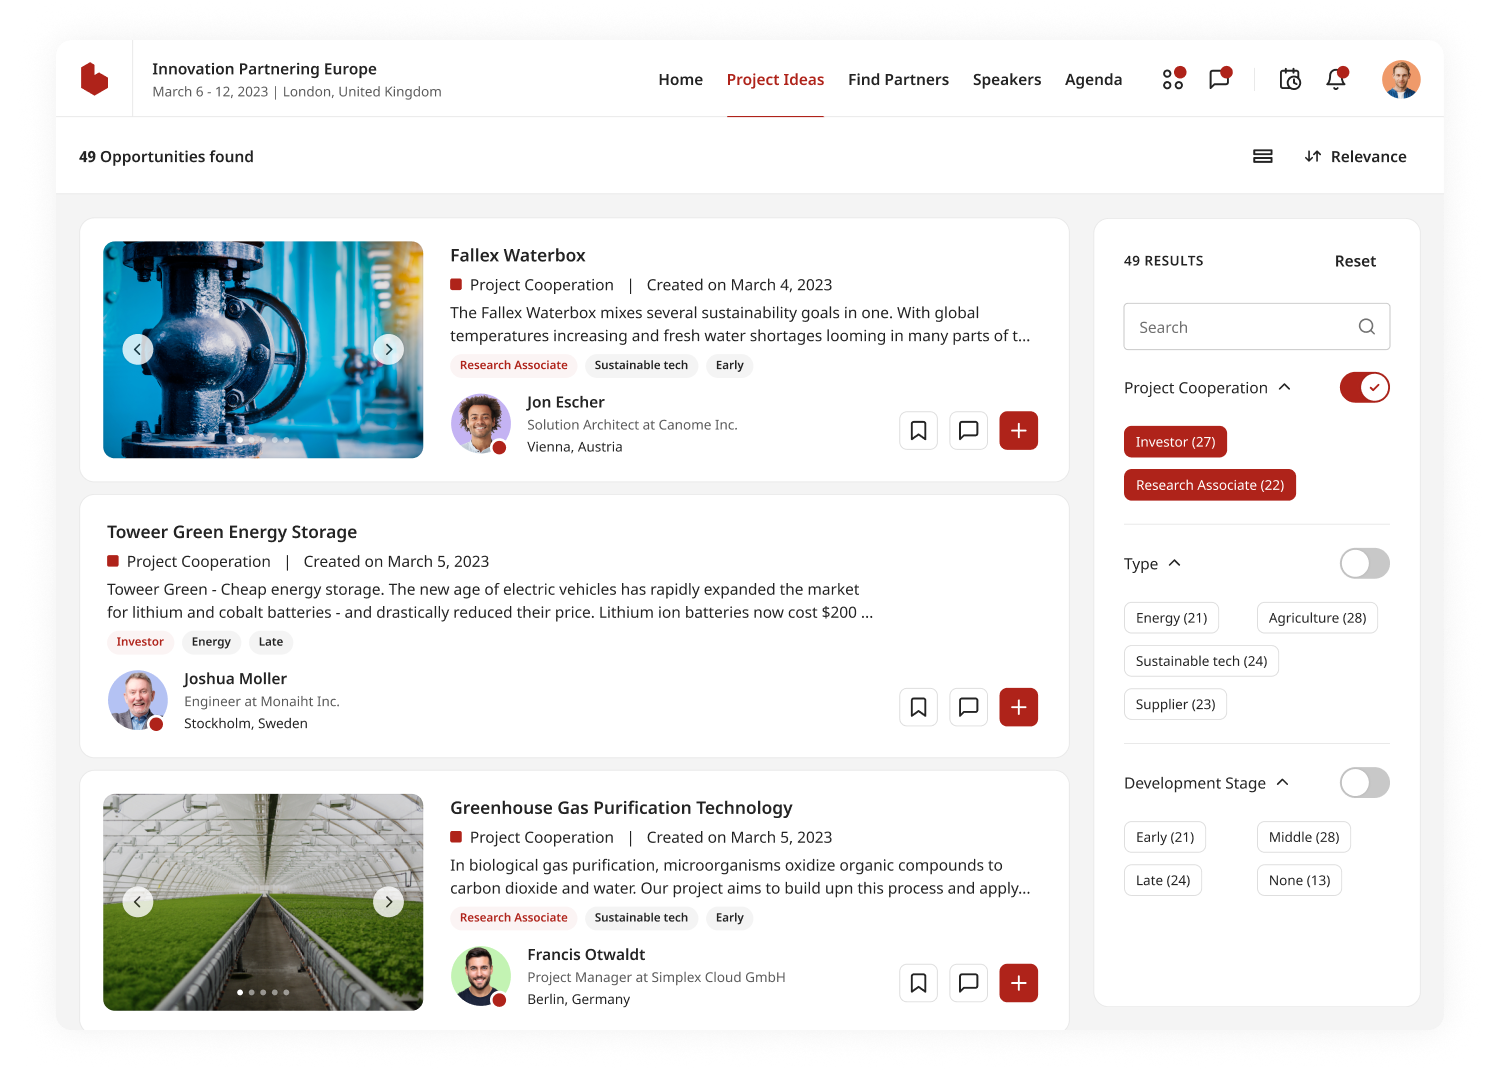Filter by None (13) stage chip
Viewport: 1500px width, 1070px height.
coord(1300,880)
